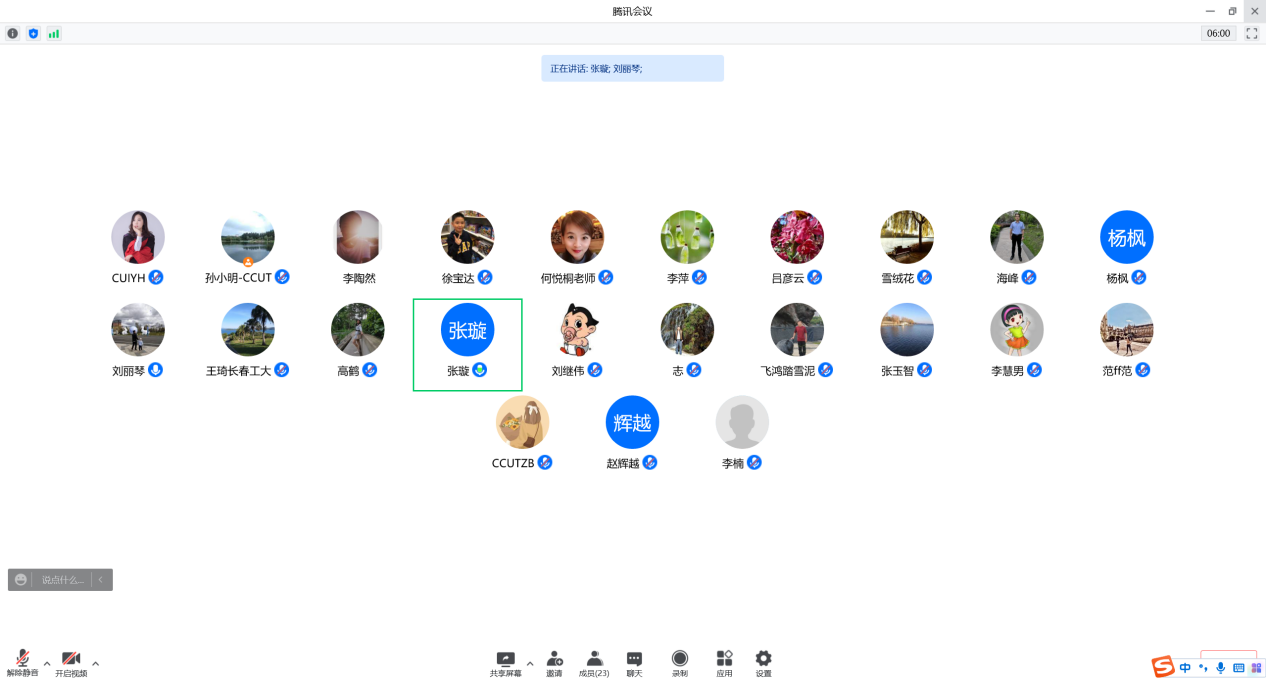Viewport: 1266px width, 683px height.
Task: Open the members list 成员(23)
Action: 594,663
